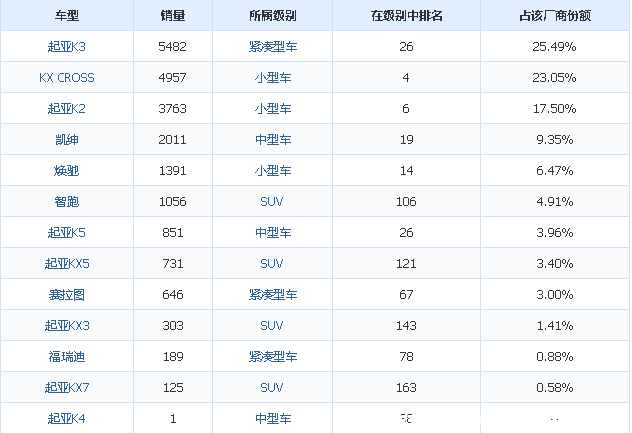Open the 智跑 model link
The height and width of the screenshot is (433, 632).
coord(67,201)
